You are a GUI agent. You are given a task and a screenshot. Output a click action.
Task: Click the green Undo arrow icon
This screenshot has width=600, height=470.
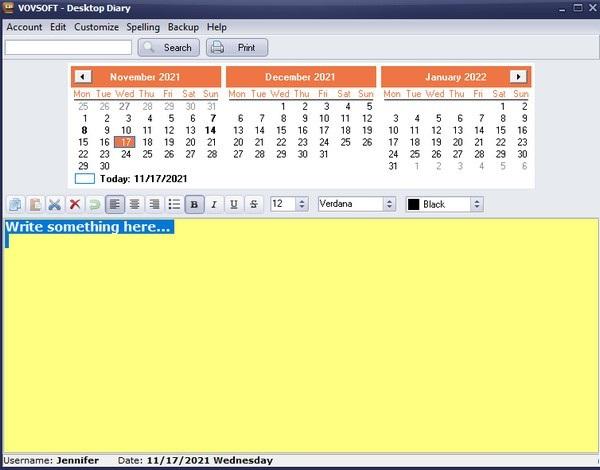pos(93,204)
